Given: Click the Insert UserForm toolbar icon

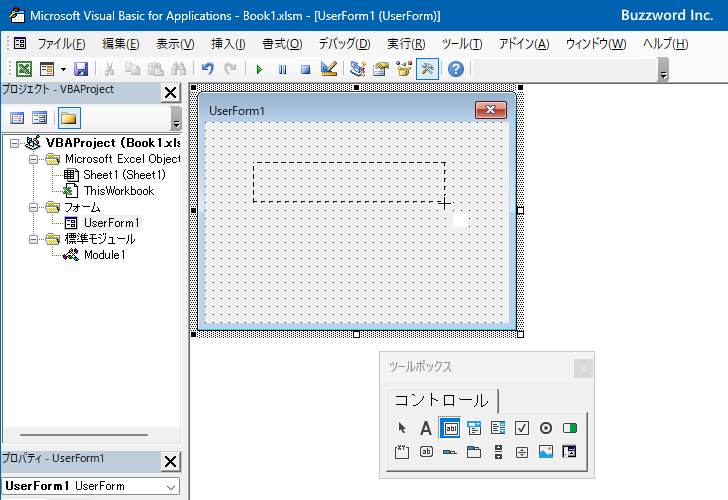Looking at the screenshot, I should coord(47,69).
